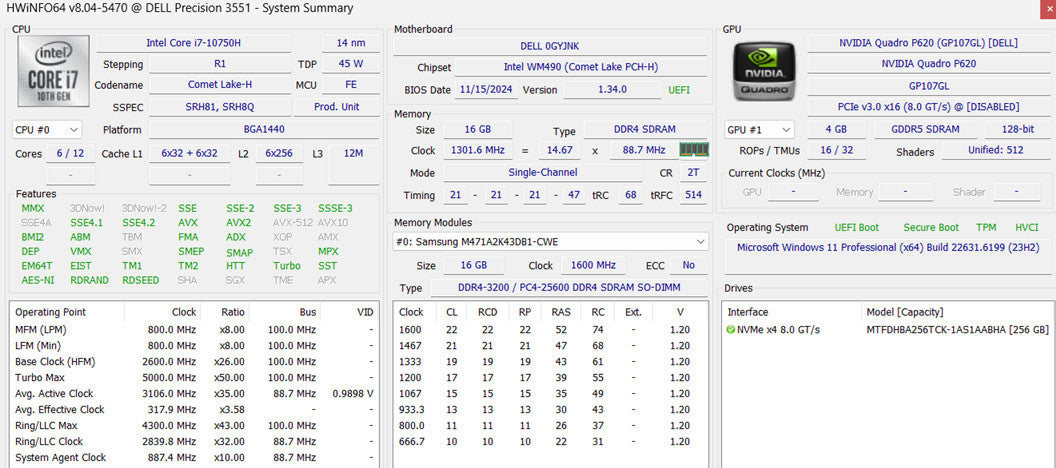Click the 14 nm process field
Viewport: 1056px width, 468px height.
351,43
